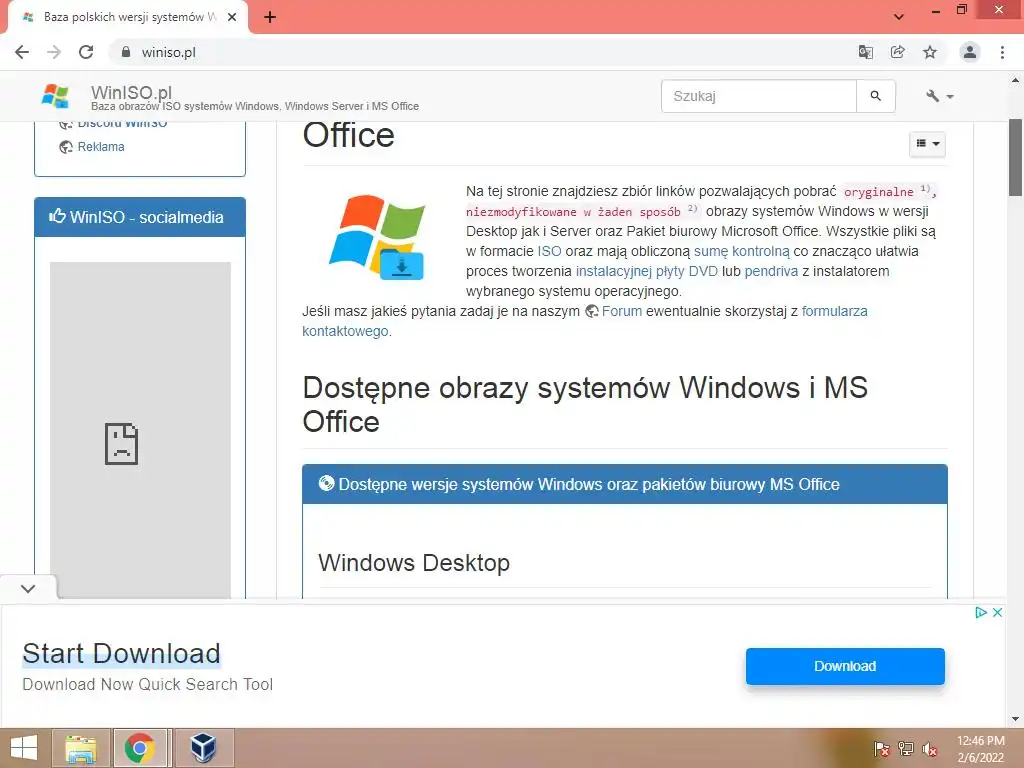
Task: Open Google Translate icon in address bar
Action: tap(865, 52)
